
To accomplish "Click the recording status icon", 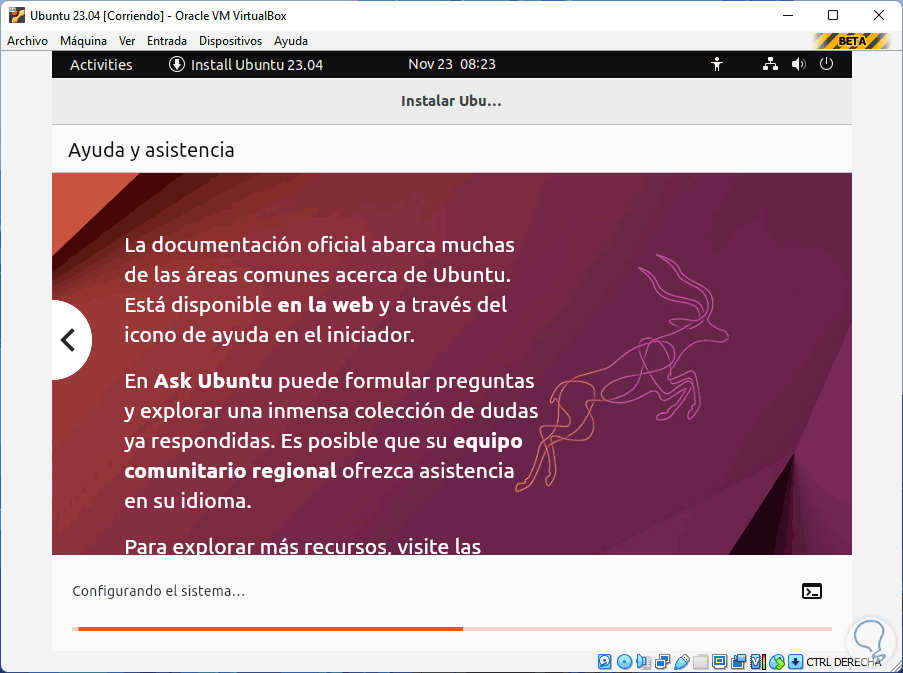I will pos(738,661).
